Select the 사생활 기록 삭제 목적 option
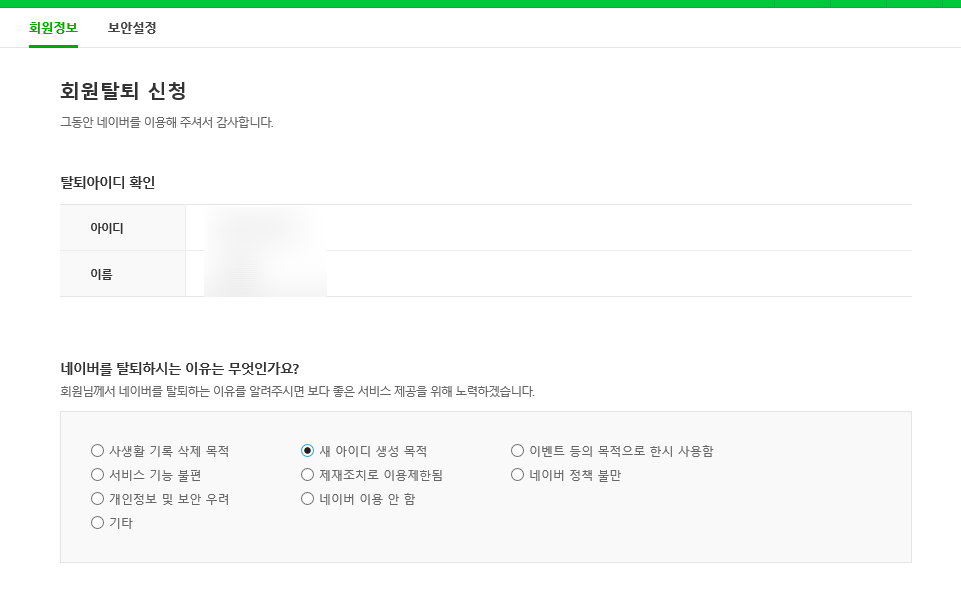This screenshot has height=594, width=961. (97, 451)
